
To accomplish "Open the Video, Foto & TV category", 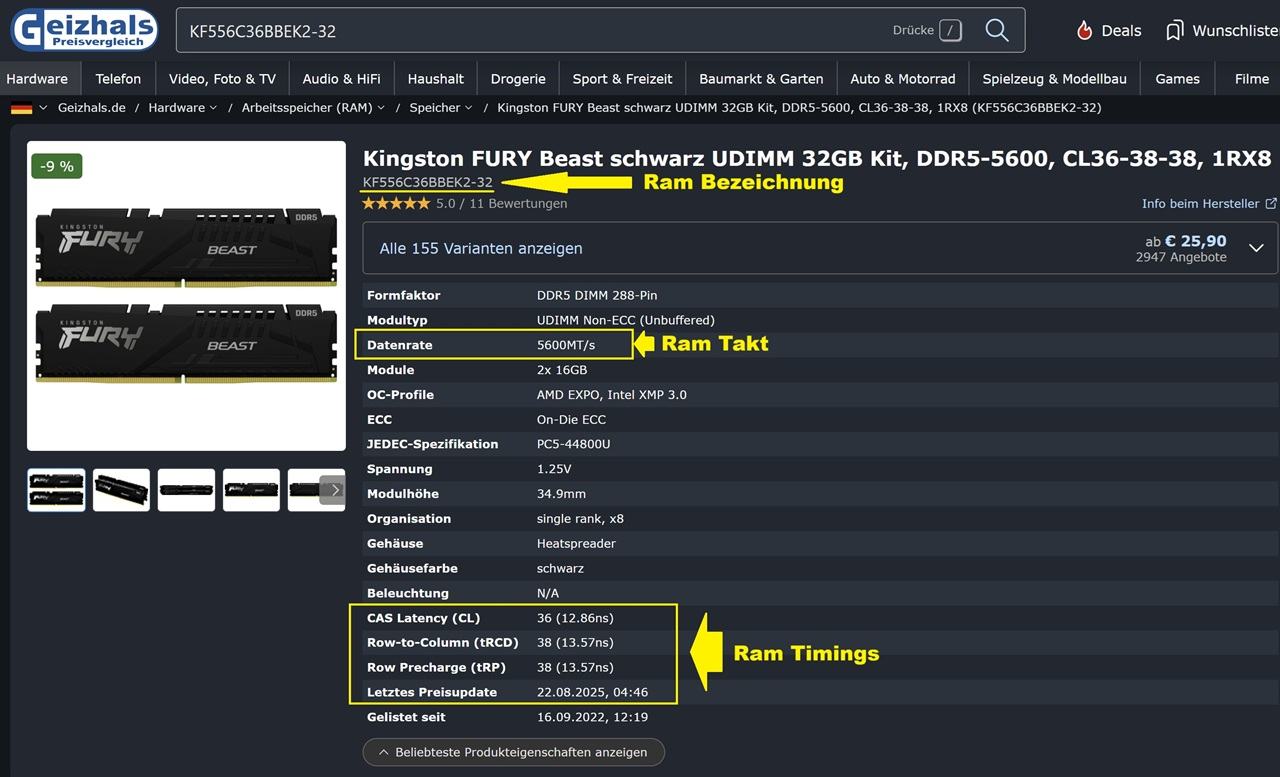I will [x=222, y=79].
